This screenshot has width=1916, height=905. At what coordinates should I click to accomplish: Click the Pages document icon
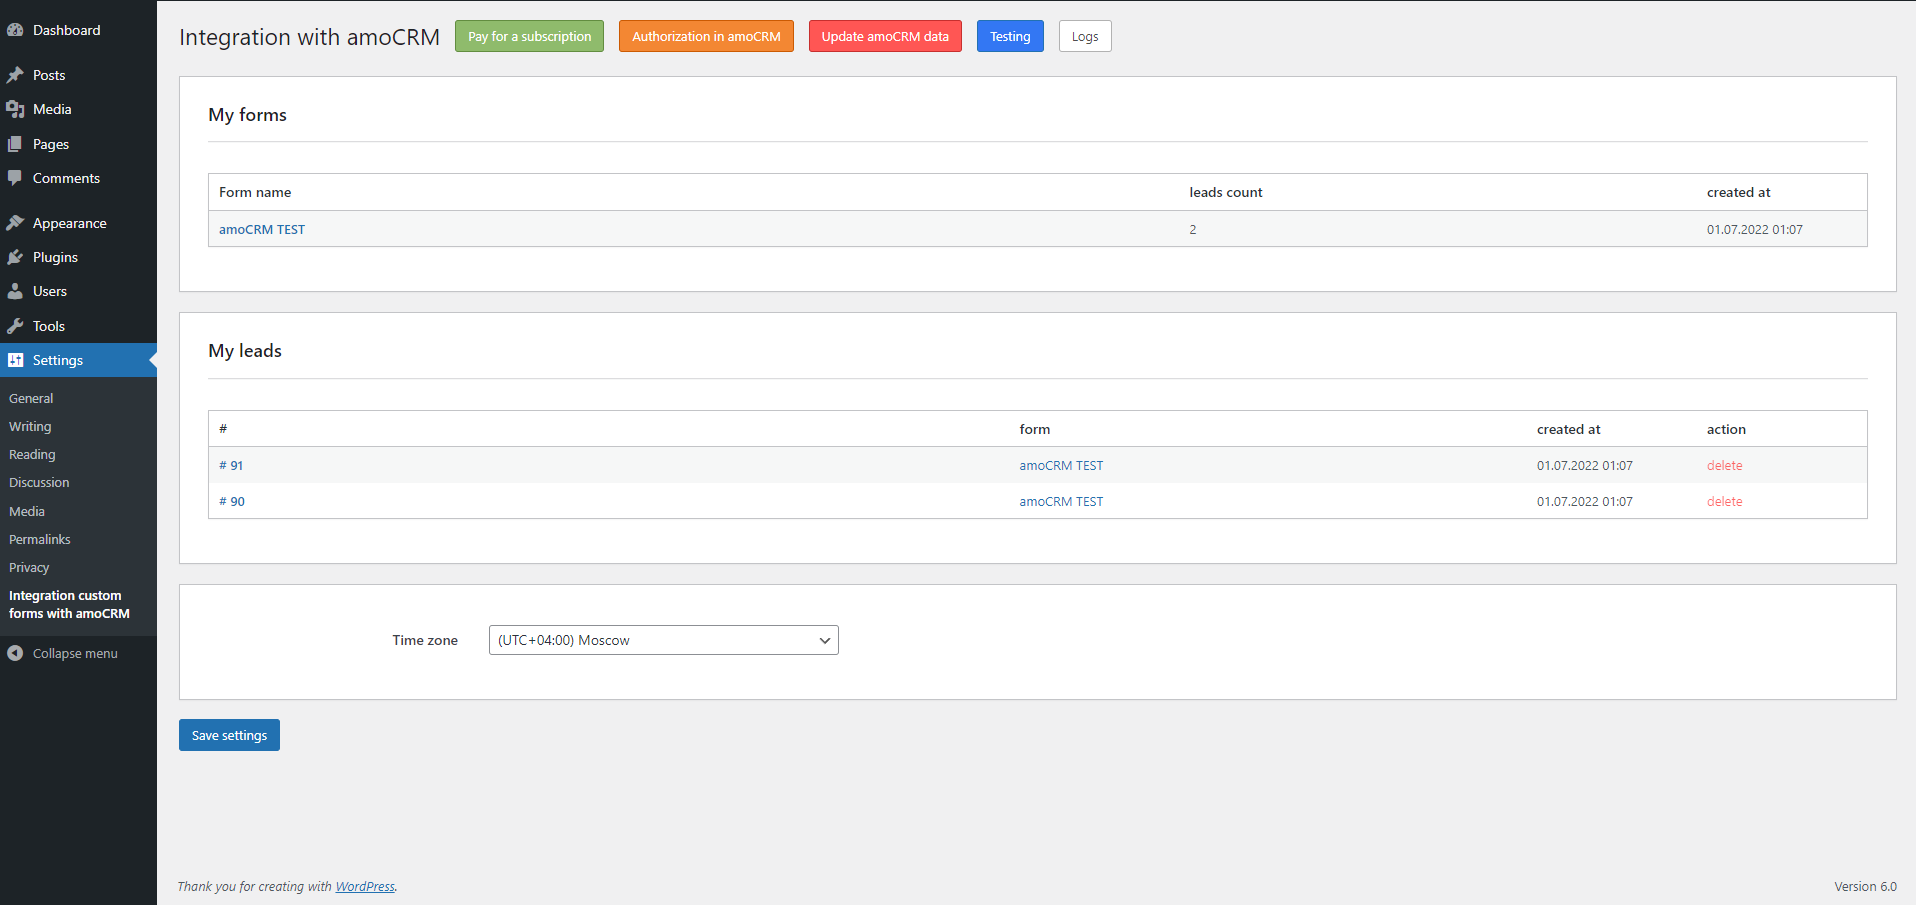15,144
